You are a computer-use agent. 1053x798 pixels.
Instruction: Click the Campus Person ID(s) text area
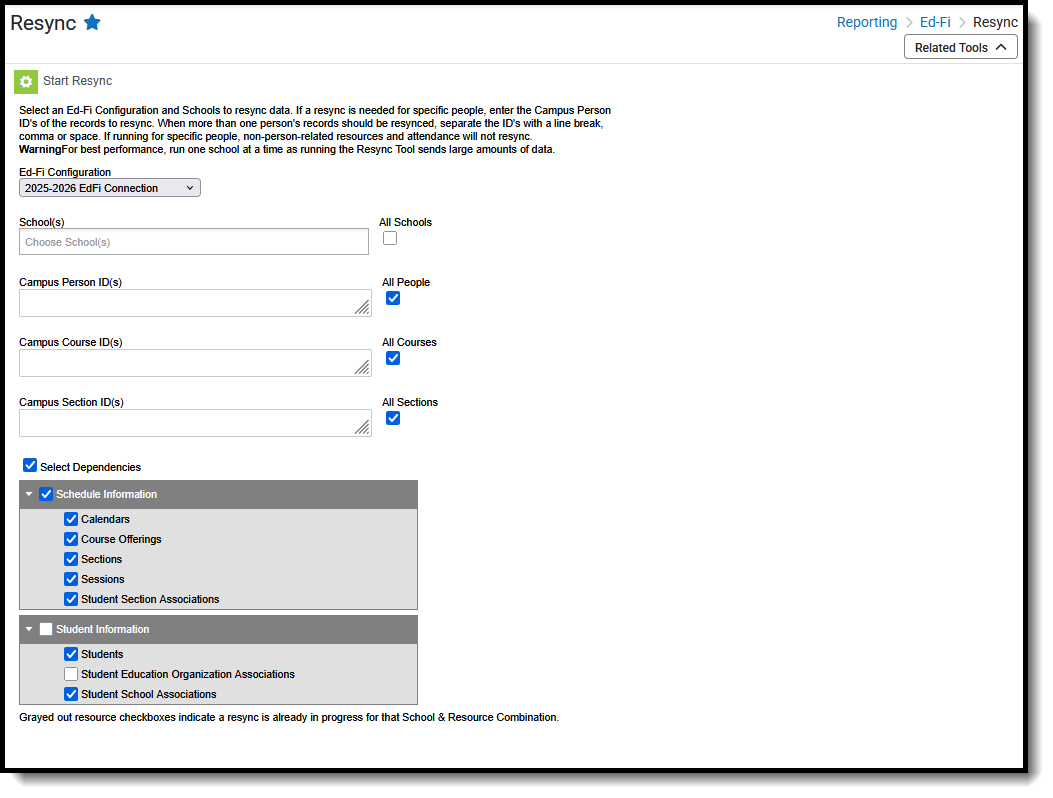195,303
